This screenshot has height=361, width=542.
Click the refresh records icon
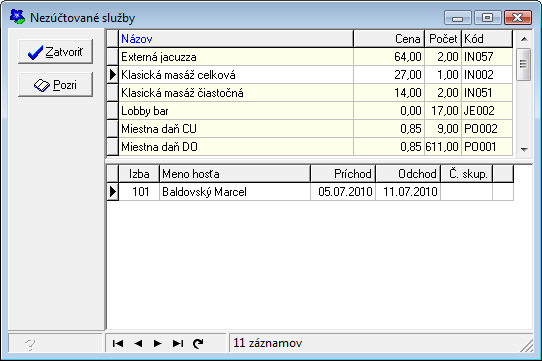tap(198, 343)
